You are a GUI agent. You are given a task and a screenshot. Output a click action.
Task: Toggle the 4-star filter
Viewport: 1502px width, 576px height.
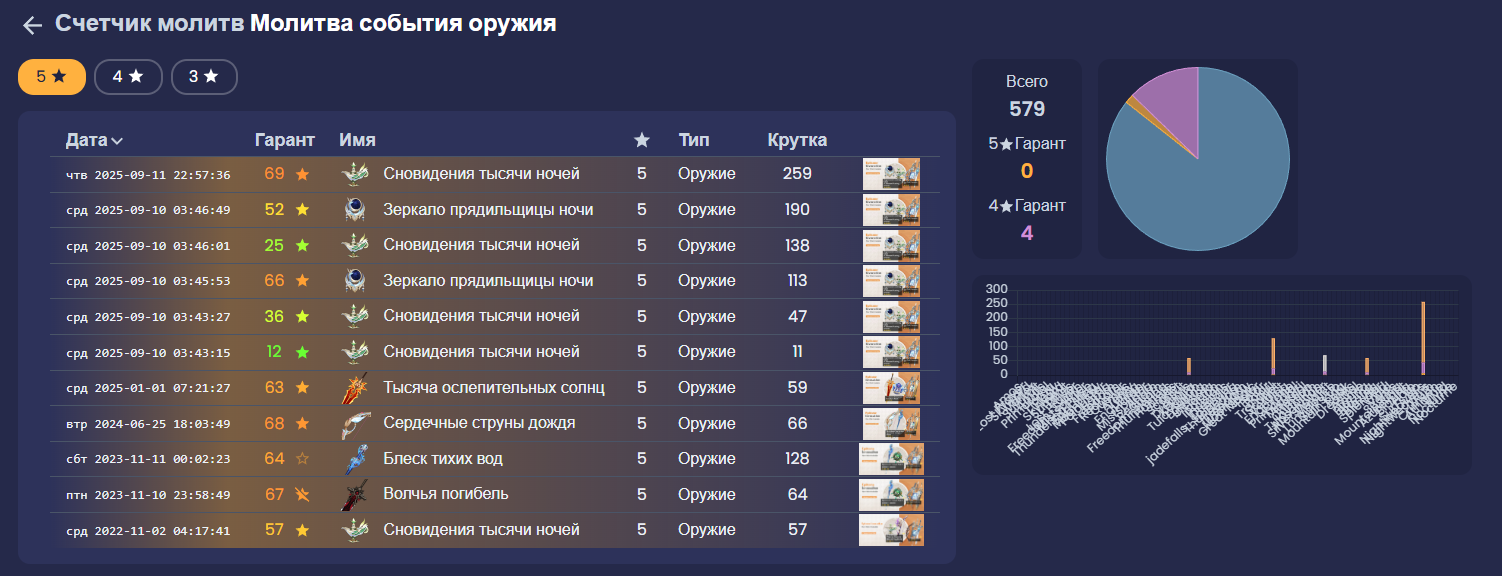click(128, 77)
